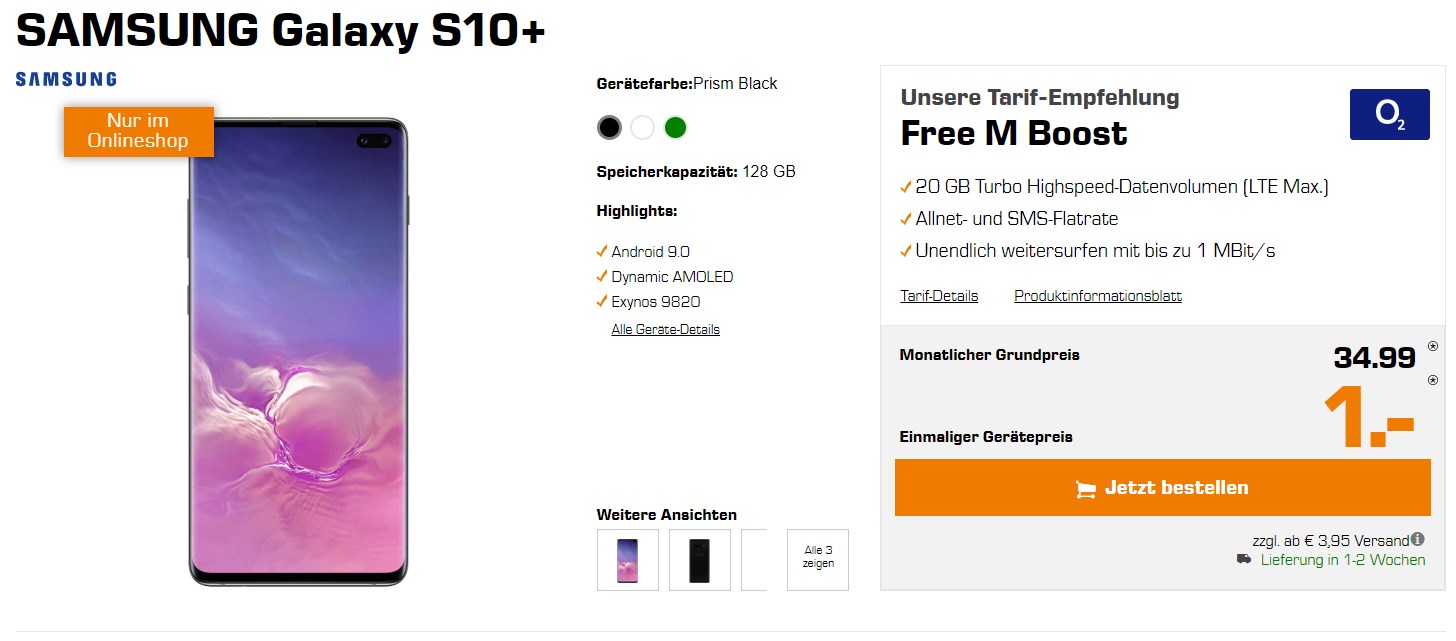This screenshot has width=1456, height=641.
Task: Select Prism Black device color
Action: tap(609, 128)
